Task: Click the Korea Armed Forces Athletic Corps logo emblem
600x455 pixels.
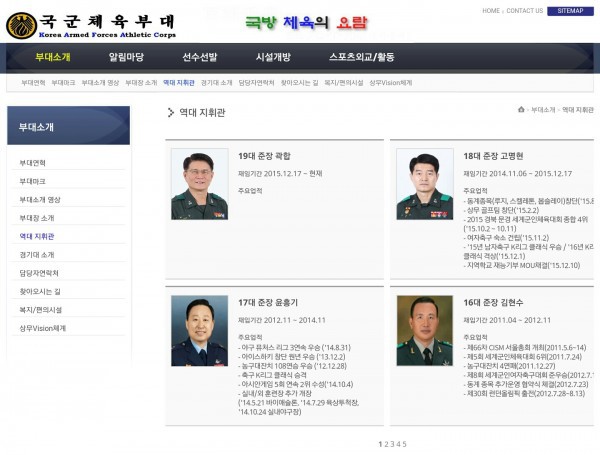Action: [21, 26]
